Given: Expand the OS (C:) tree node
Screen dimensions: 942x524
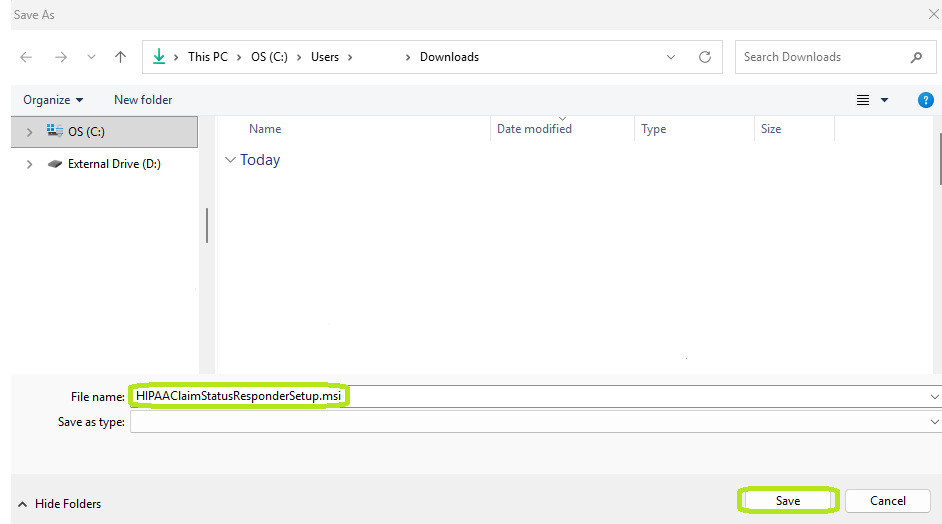Looking at the screenshot, I should coord(29,132).
